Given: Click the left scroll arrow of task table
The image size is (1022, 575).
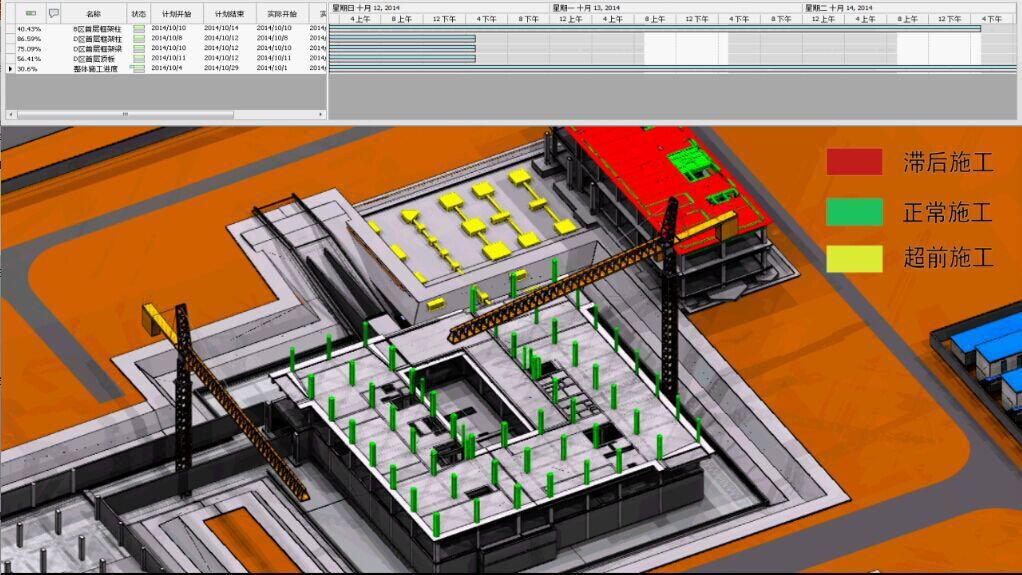Looking at the screenshot, I should [10, 115].
